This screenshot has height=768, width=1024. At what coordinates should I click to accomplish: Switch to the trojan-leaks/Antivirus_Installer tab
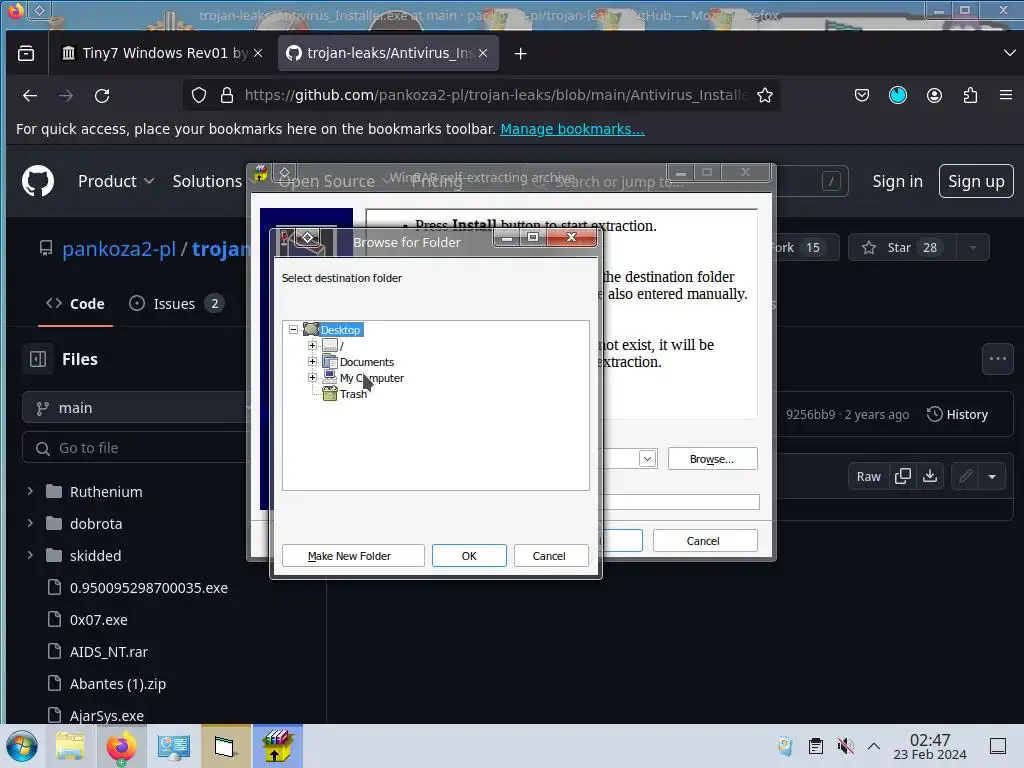[389, 54]
